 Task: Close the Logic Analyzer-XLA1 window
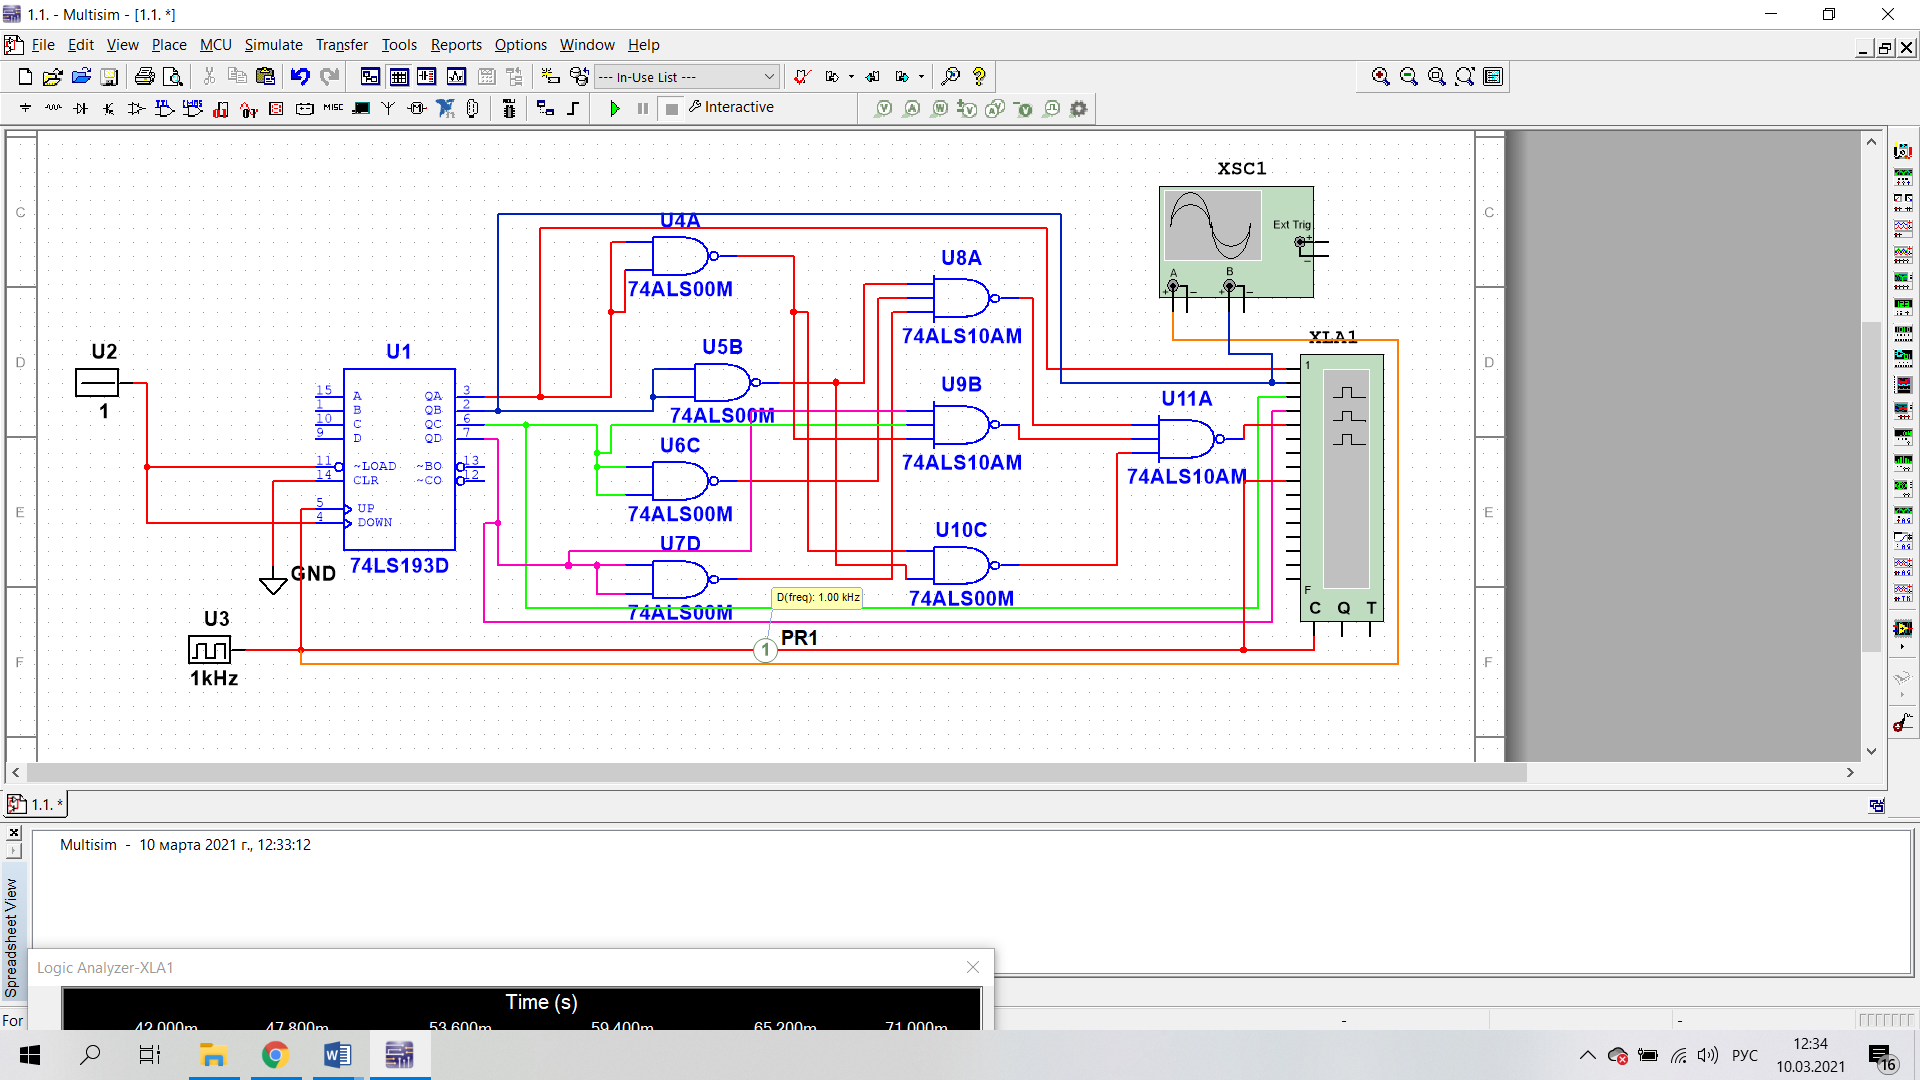click(973, 967)
